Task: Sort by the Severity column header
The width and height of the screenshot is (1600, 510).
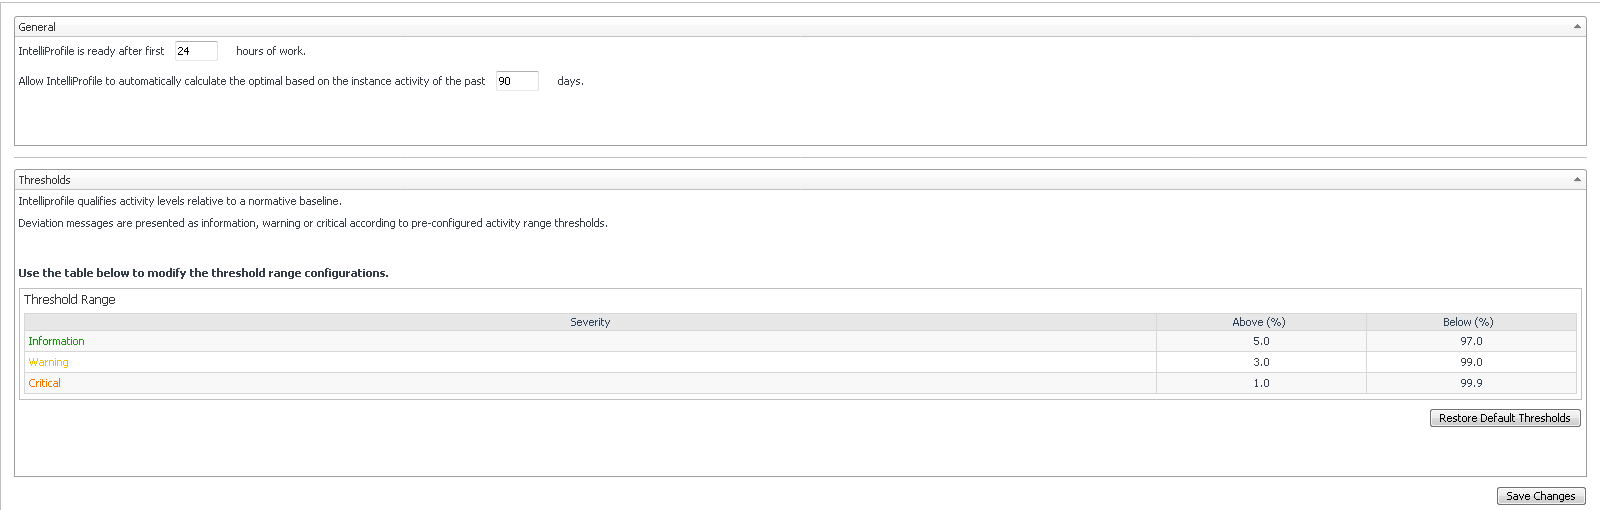Action: tap(590, 322)
